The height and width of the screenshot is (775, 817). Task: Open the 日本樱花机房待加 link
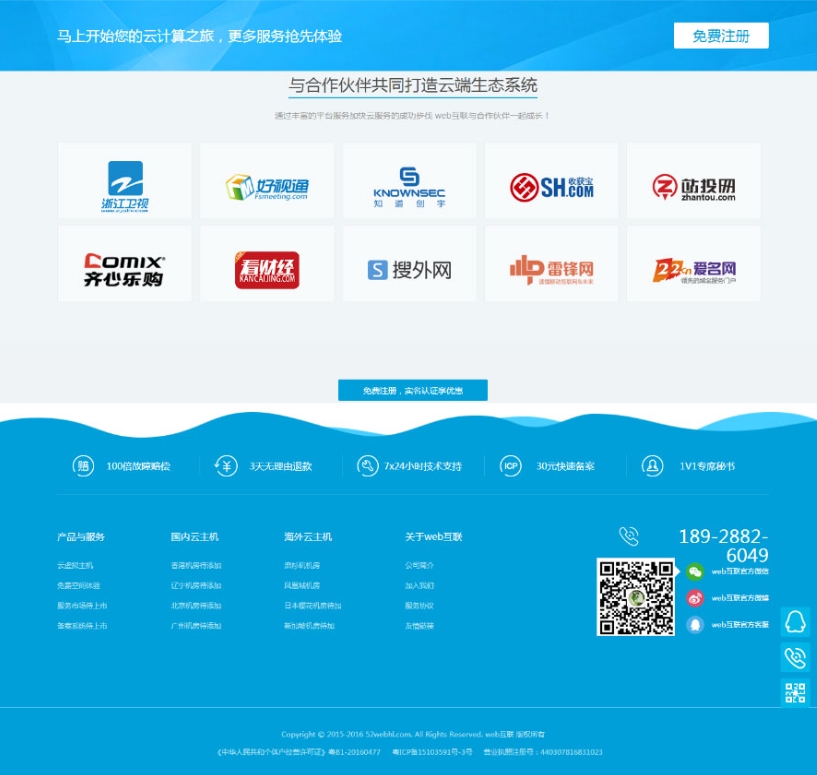[313, 606]
